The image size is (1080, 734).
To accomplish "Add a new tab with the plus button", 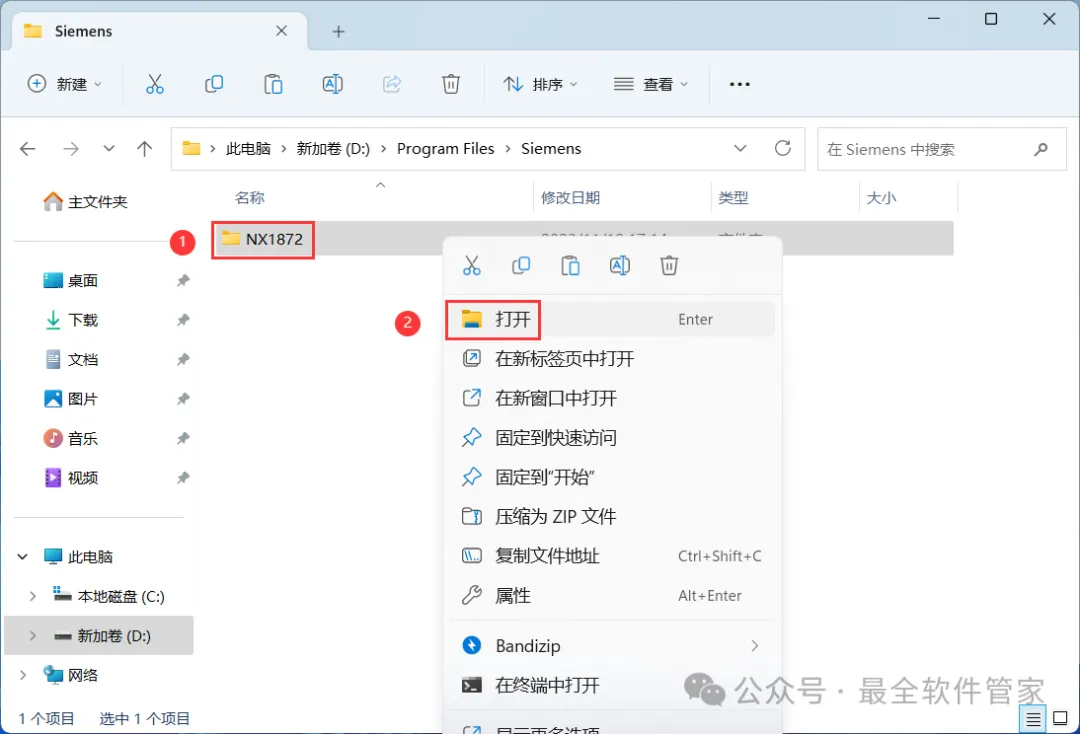I will [338, 32].
